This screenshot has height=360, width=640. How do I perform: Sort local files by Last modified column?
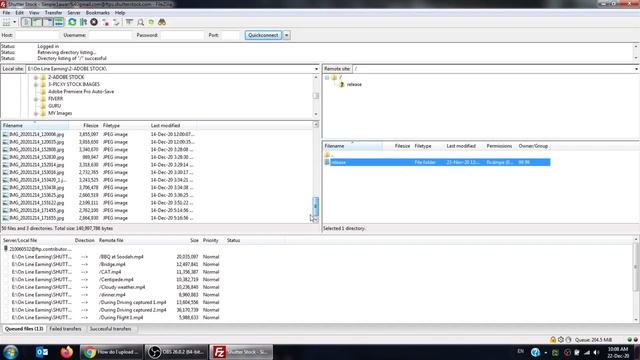point(172,125)
